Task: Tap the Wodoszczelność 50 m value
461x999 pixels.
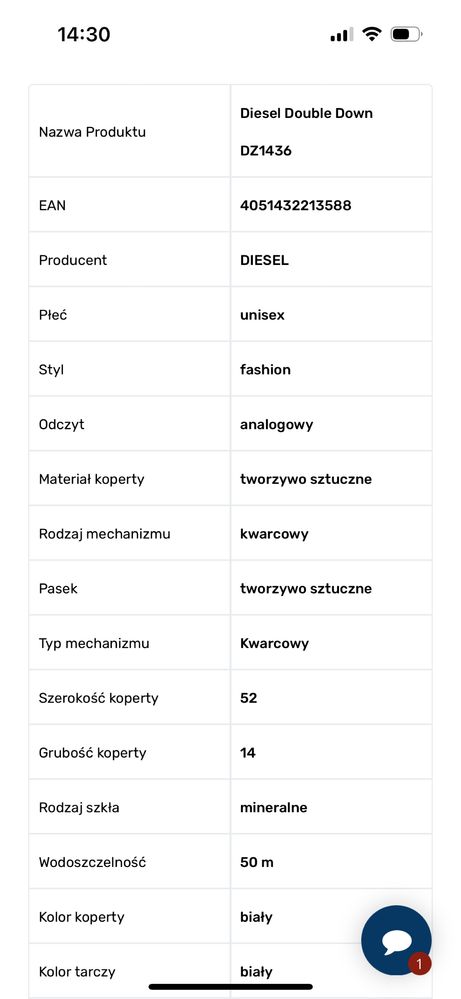Action: pyautogui.click(x=257, y=862)
